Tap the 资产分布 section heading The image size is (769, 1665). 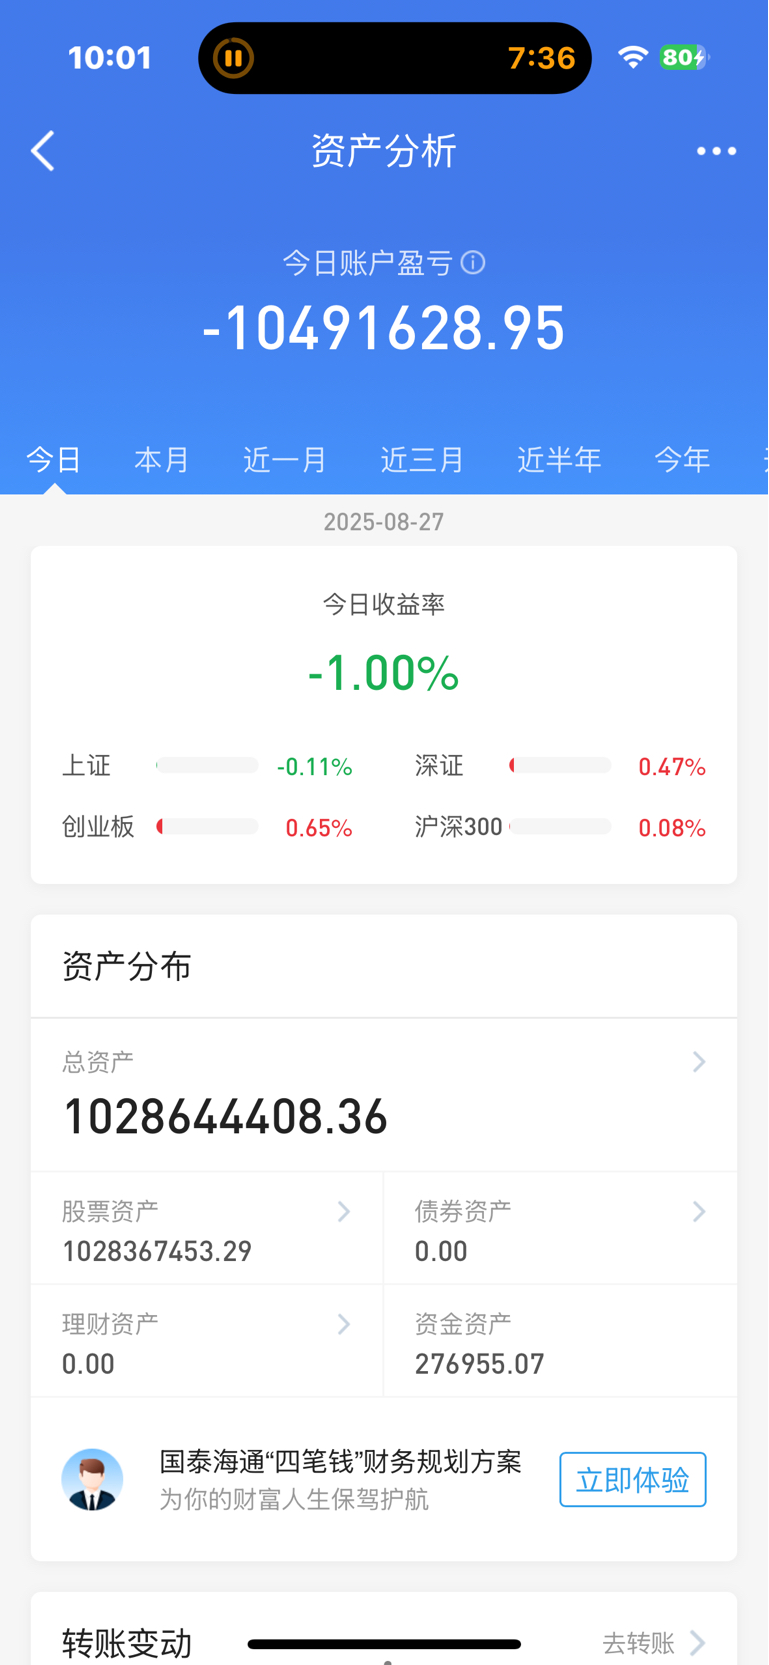[127, 966]
